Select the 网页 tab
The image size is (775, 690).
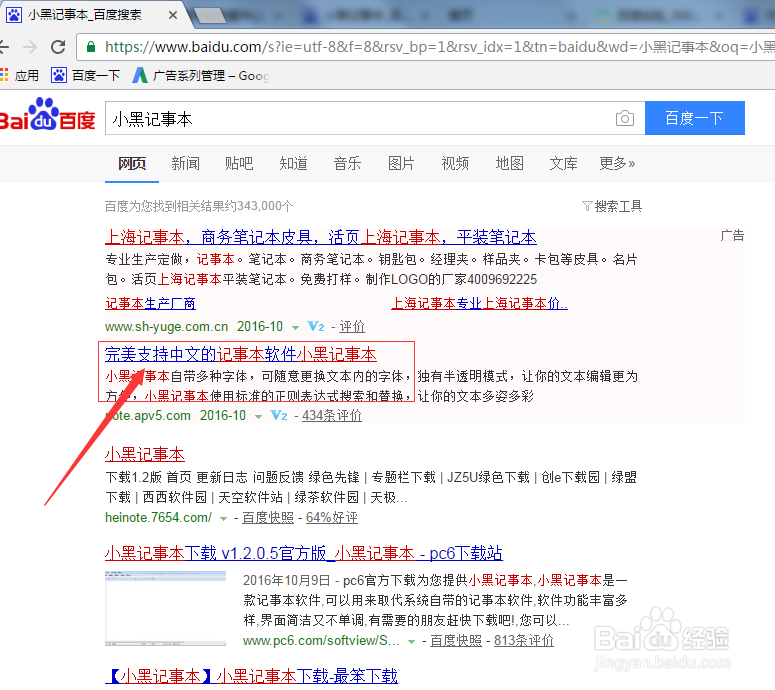pyautogui.click(x=132, y=163)
